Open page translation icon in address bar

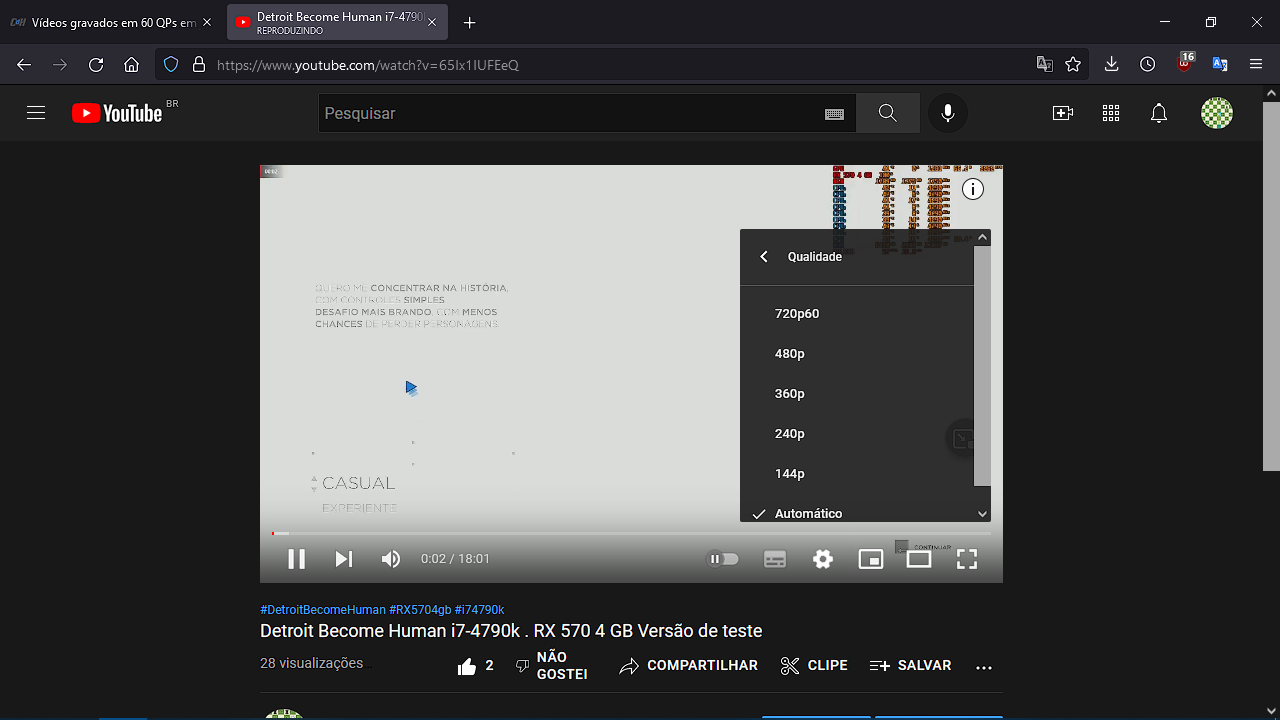[1045, 65]
